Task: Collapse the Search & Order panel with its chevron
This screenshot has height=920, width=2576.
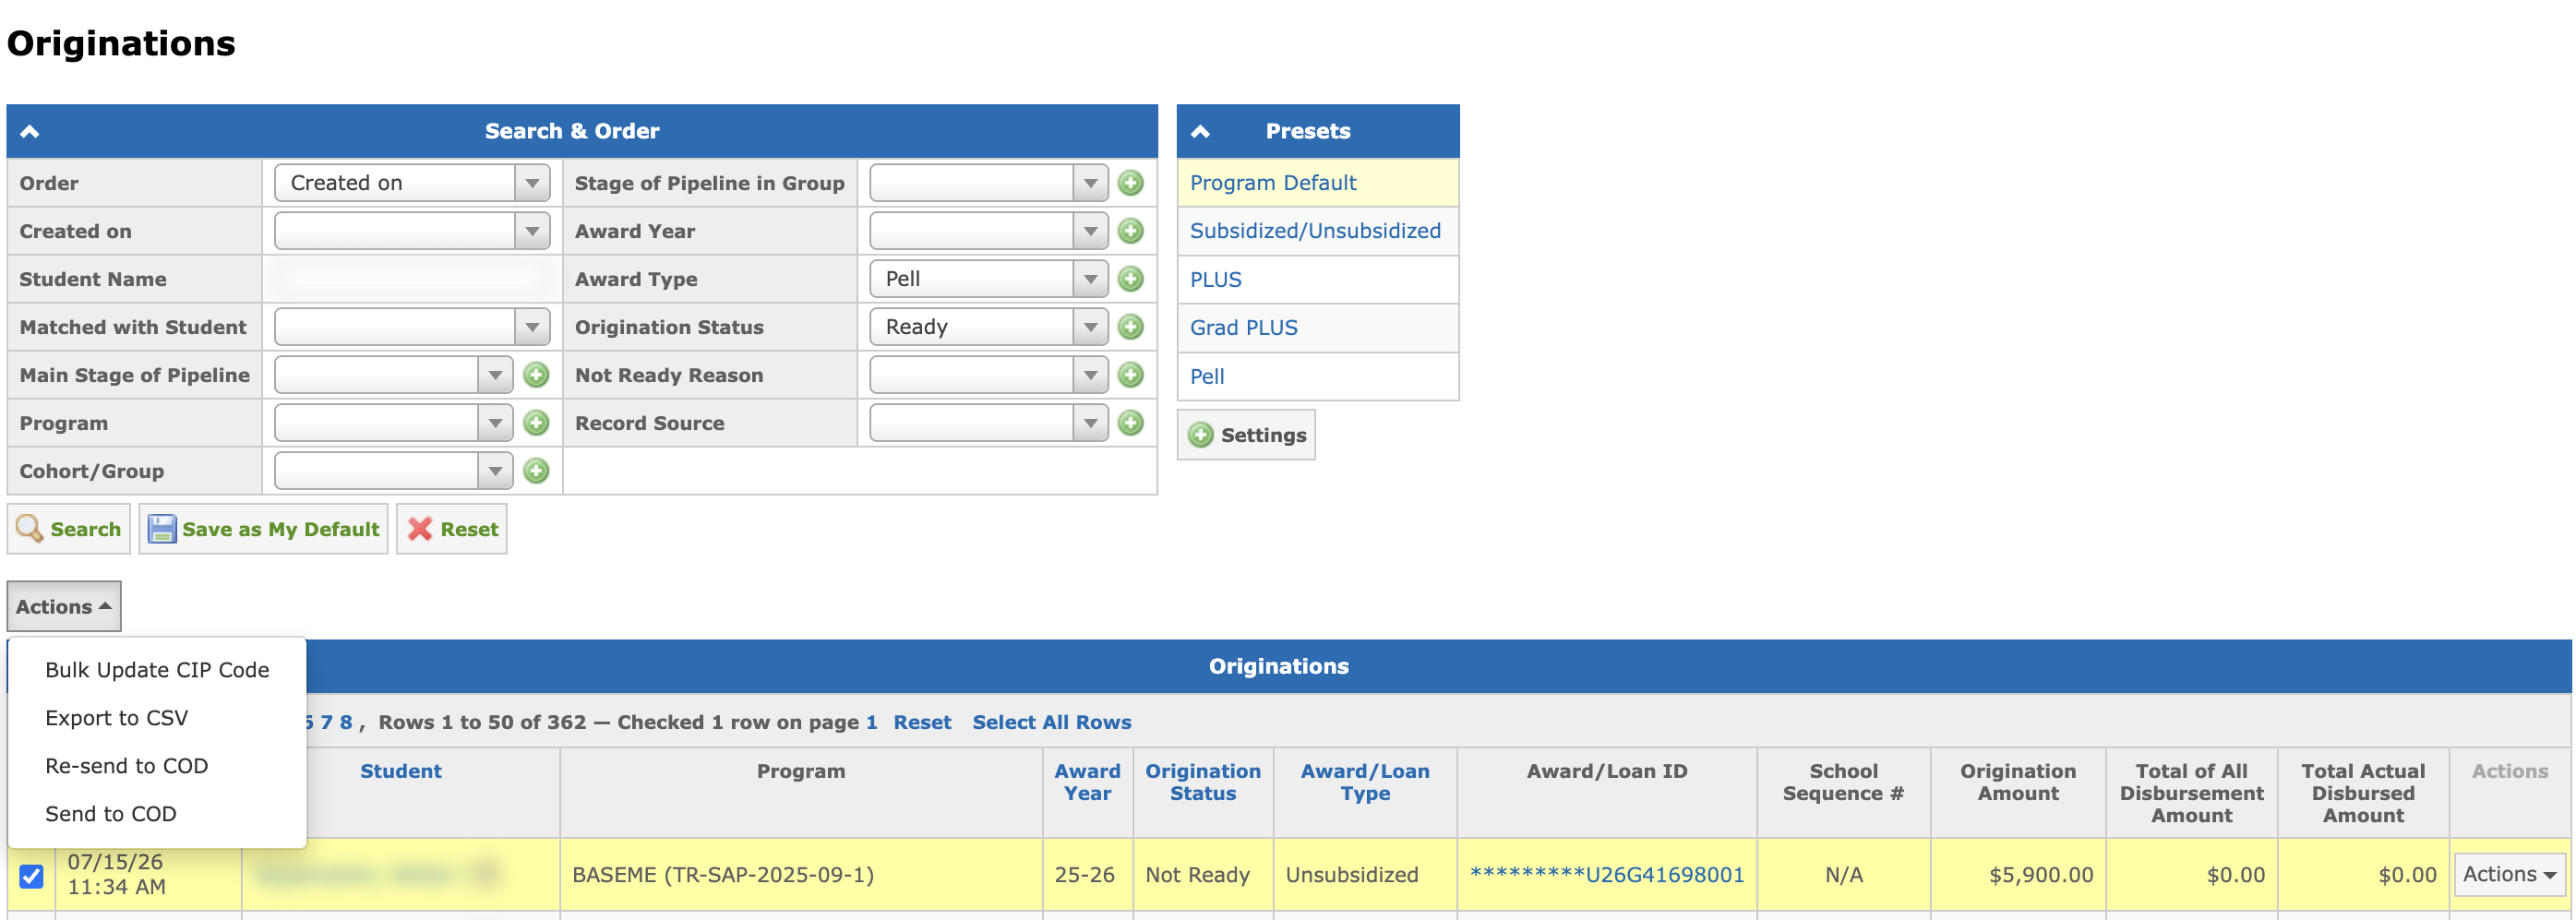Action: point(30,131)
